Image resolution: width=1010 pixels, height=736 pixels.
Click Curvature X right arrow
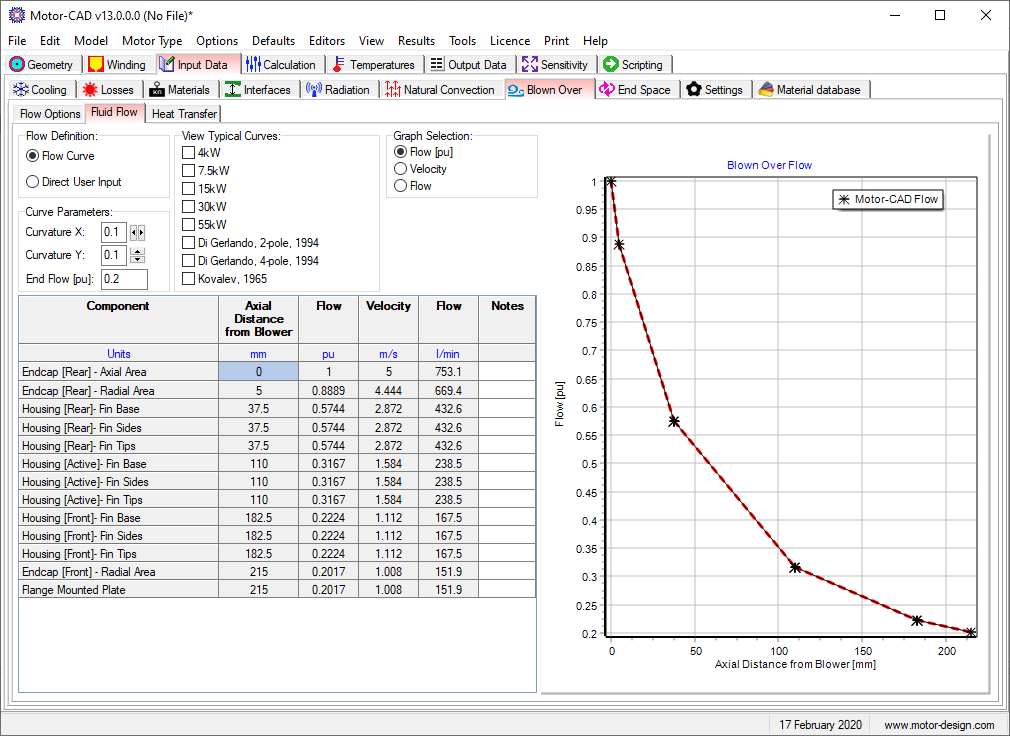[x=141, y=233]
